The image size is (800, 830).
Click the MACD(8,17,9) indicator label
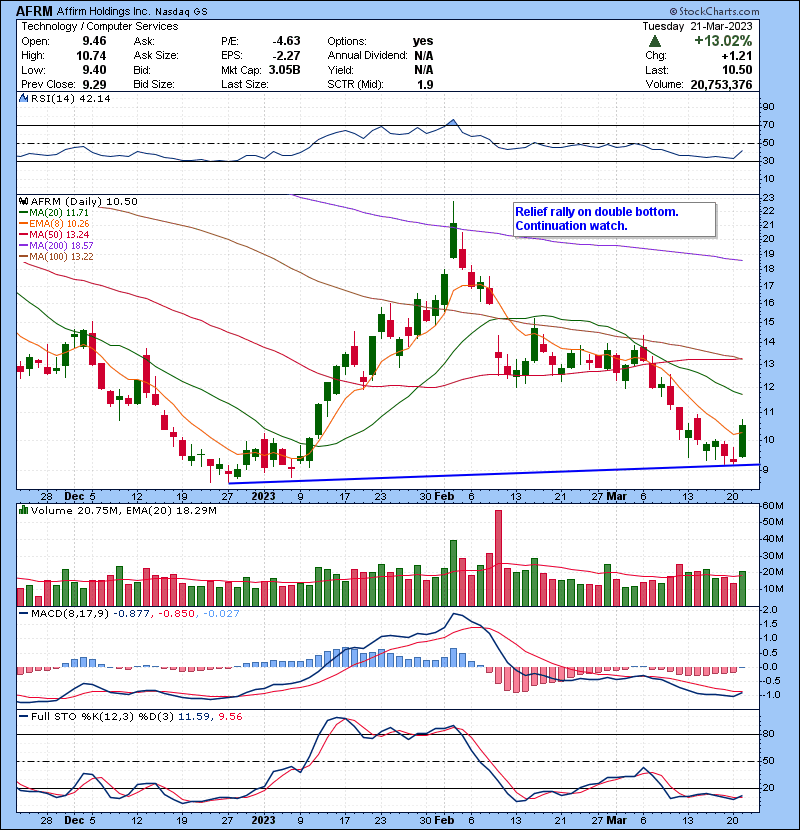(x=70, y=614)
